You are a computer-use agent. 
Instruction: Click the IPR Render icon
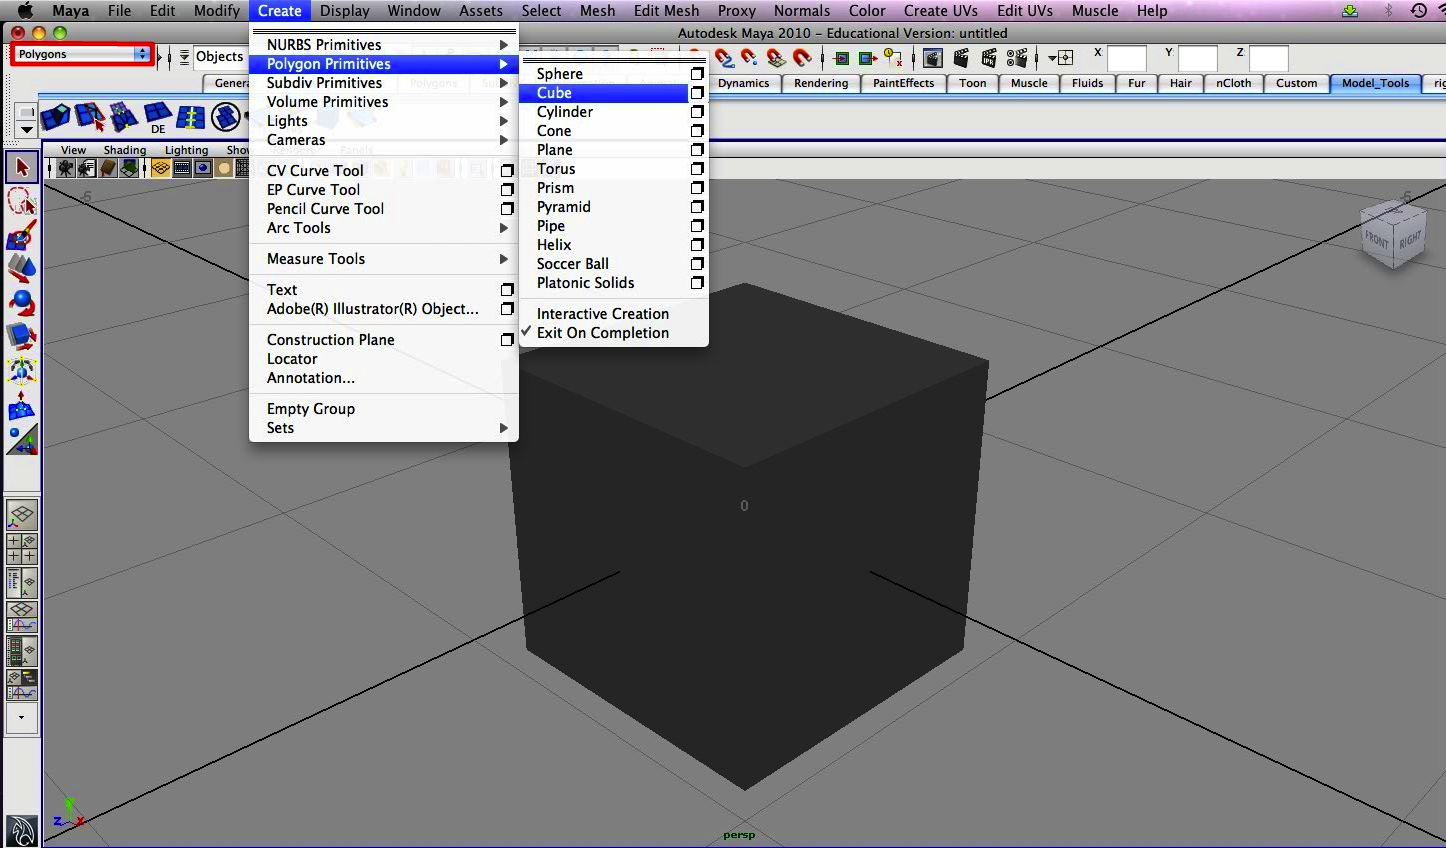[x=990, y=57]
